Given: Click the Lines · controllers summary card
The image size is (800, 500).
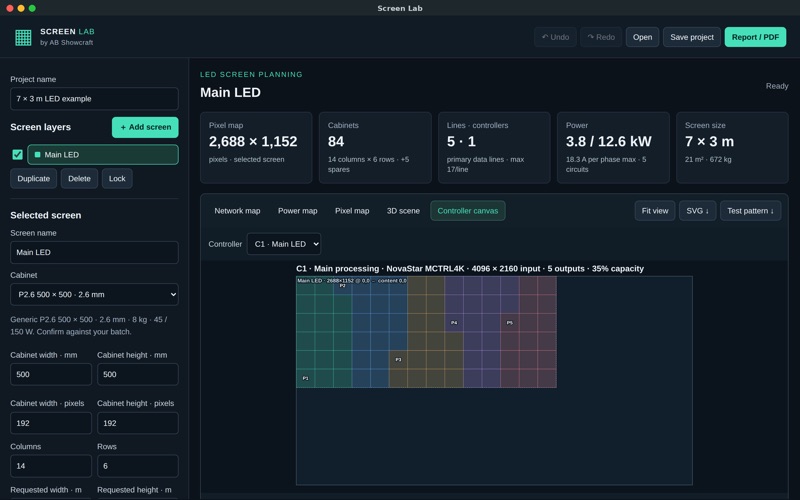Looking at the screenshot, I should point(494,147).
